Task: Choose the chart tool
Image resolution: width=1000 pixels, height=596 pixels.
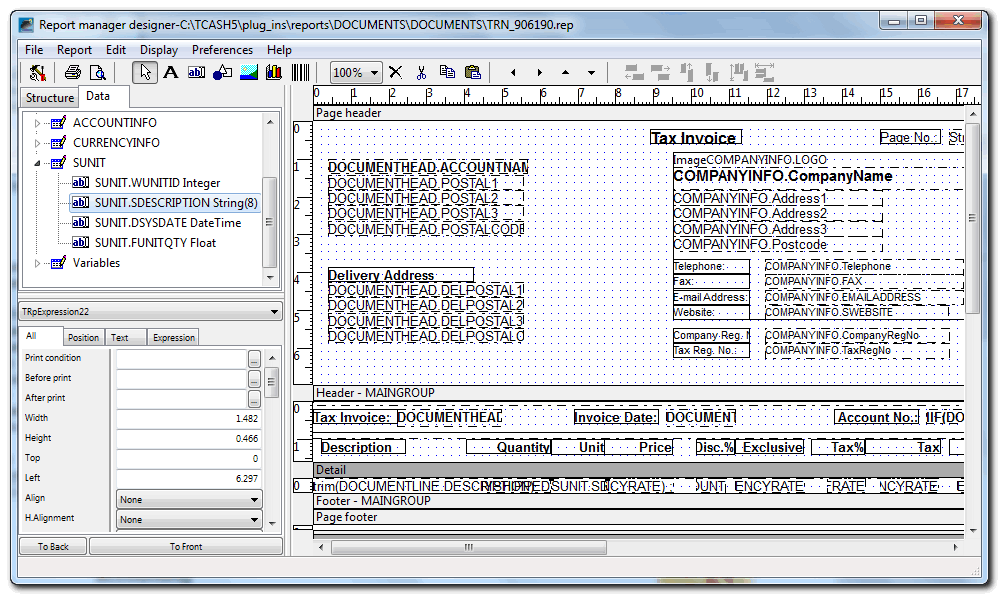Action: click(273, 72)
